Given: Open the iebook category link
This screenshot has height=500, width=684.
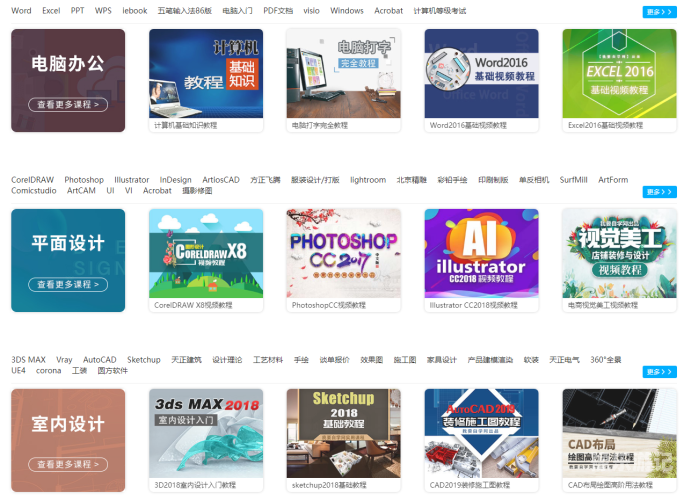Looking at the screenshot, I should pyautogui.click(x=134, y=10).
